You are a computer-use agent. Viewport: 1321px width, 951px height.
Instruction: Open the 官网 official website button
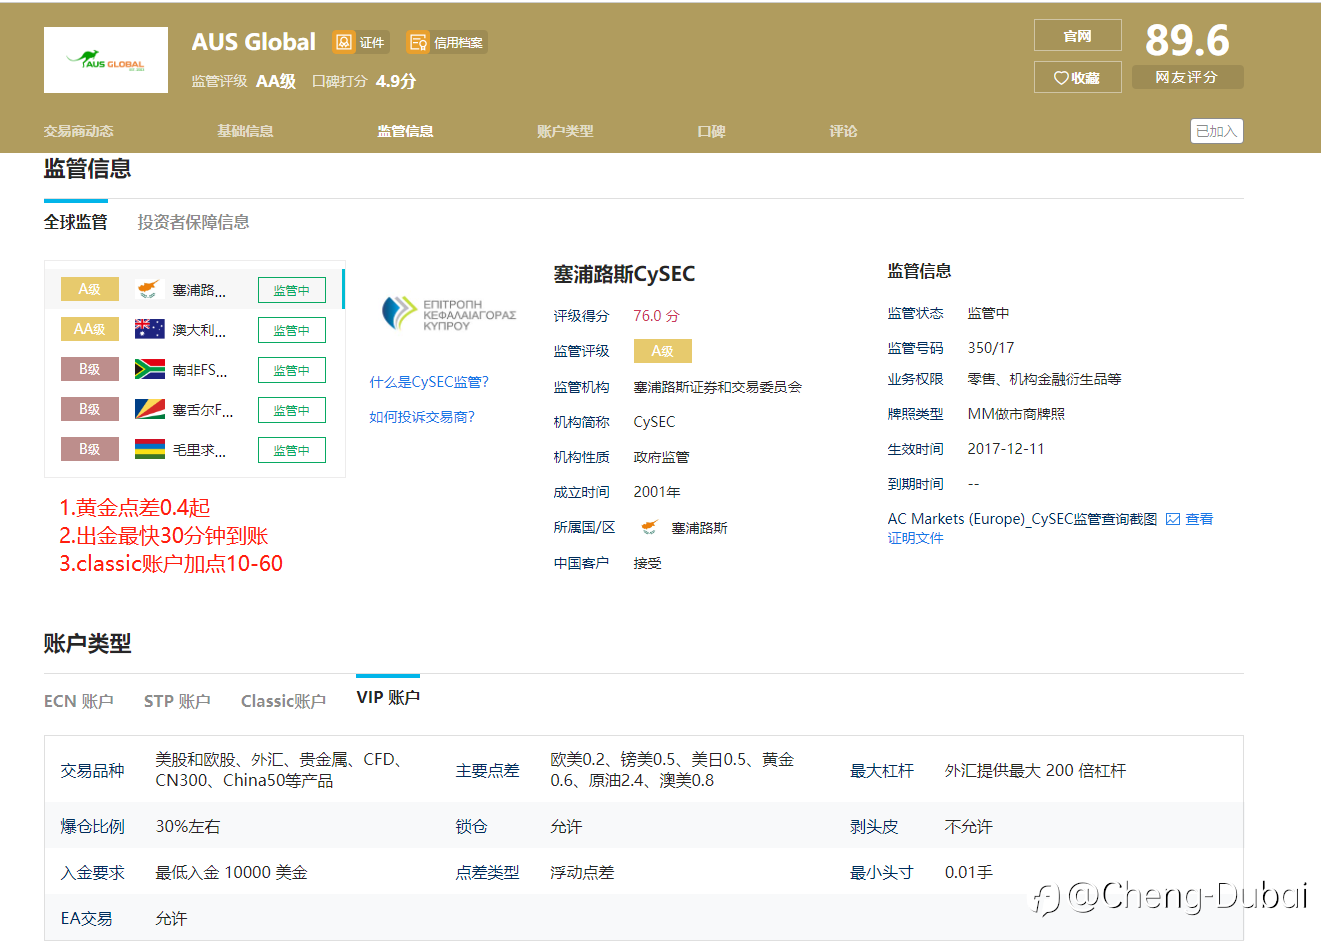[x=1077, y=36]
